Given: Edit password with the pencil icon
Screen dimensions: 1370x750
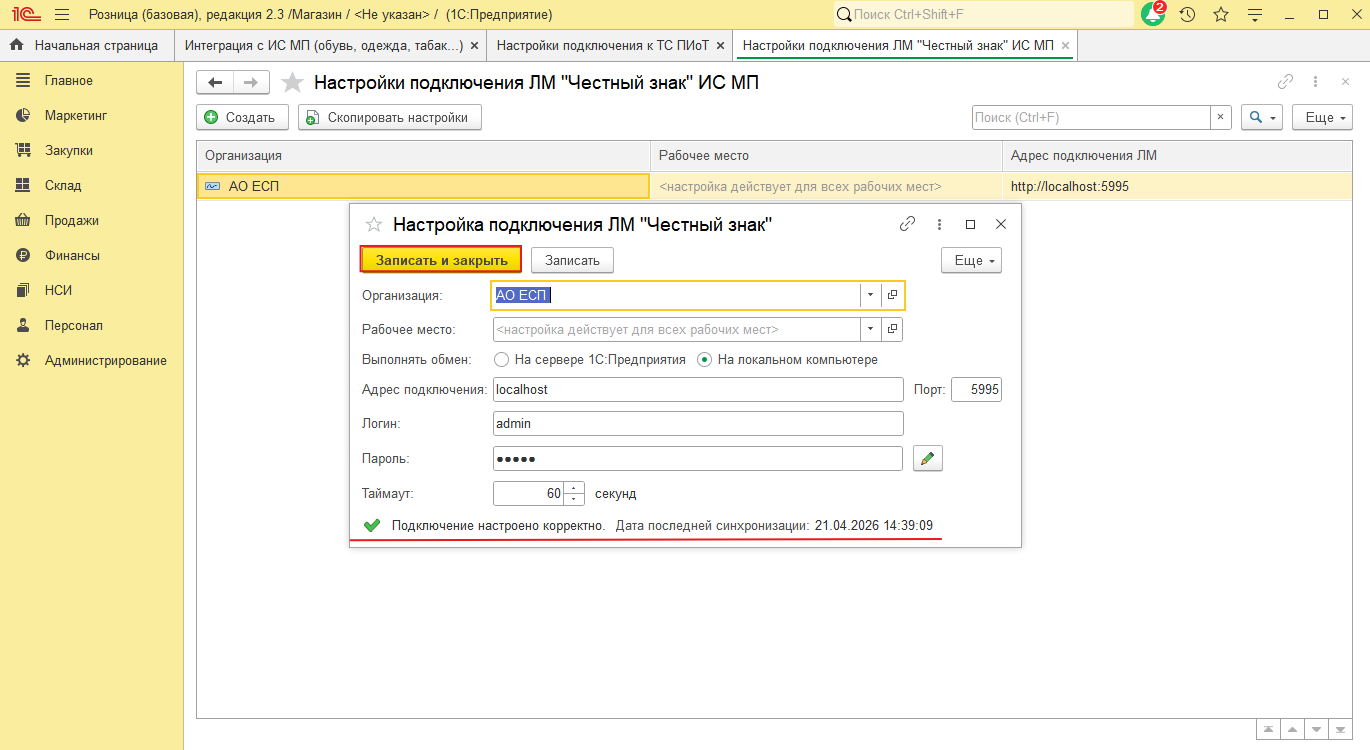Looking at the screenshot, I should [x=928, y=458].
